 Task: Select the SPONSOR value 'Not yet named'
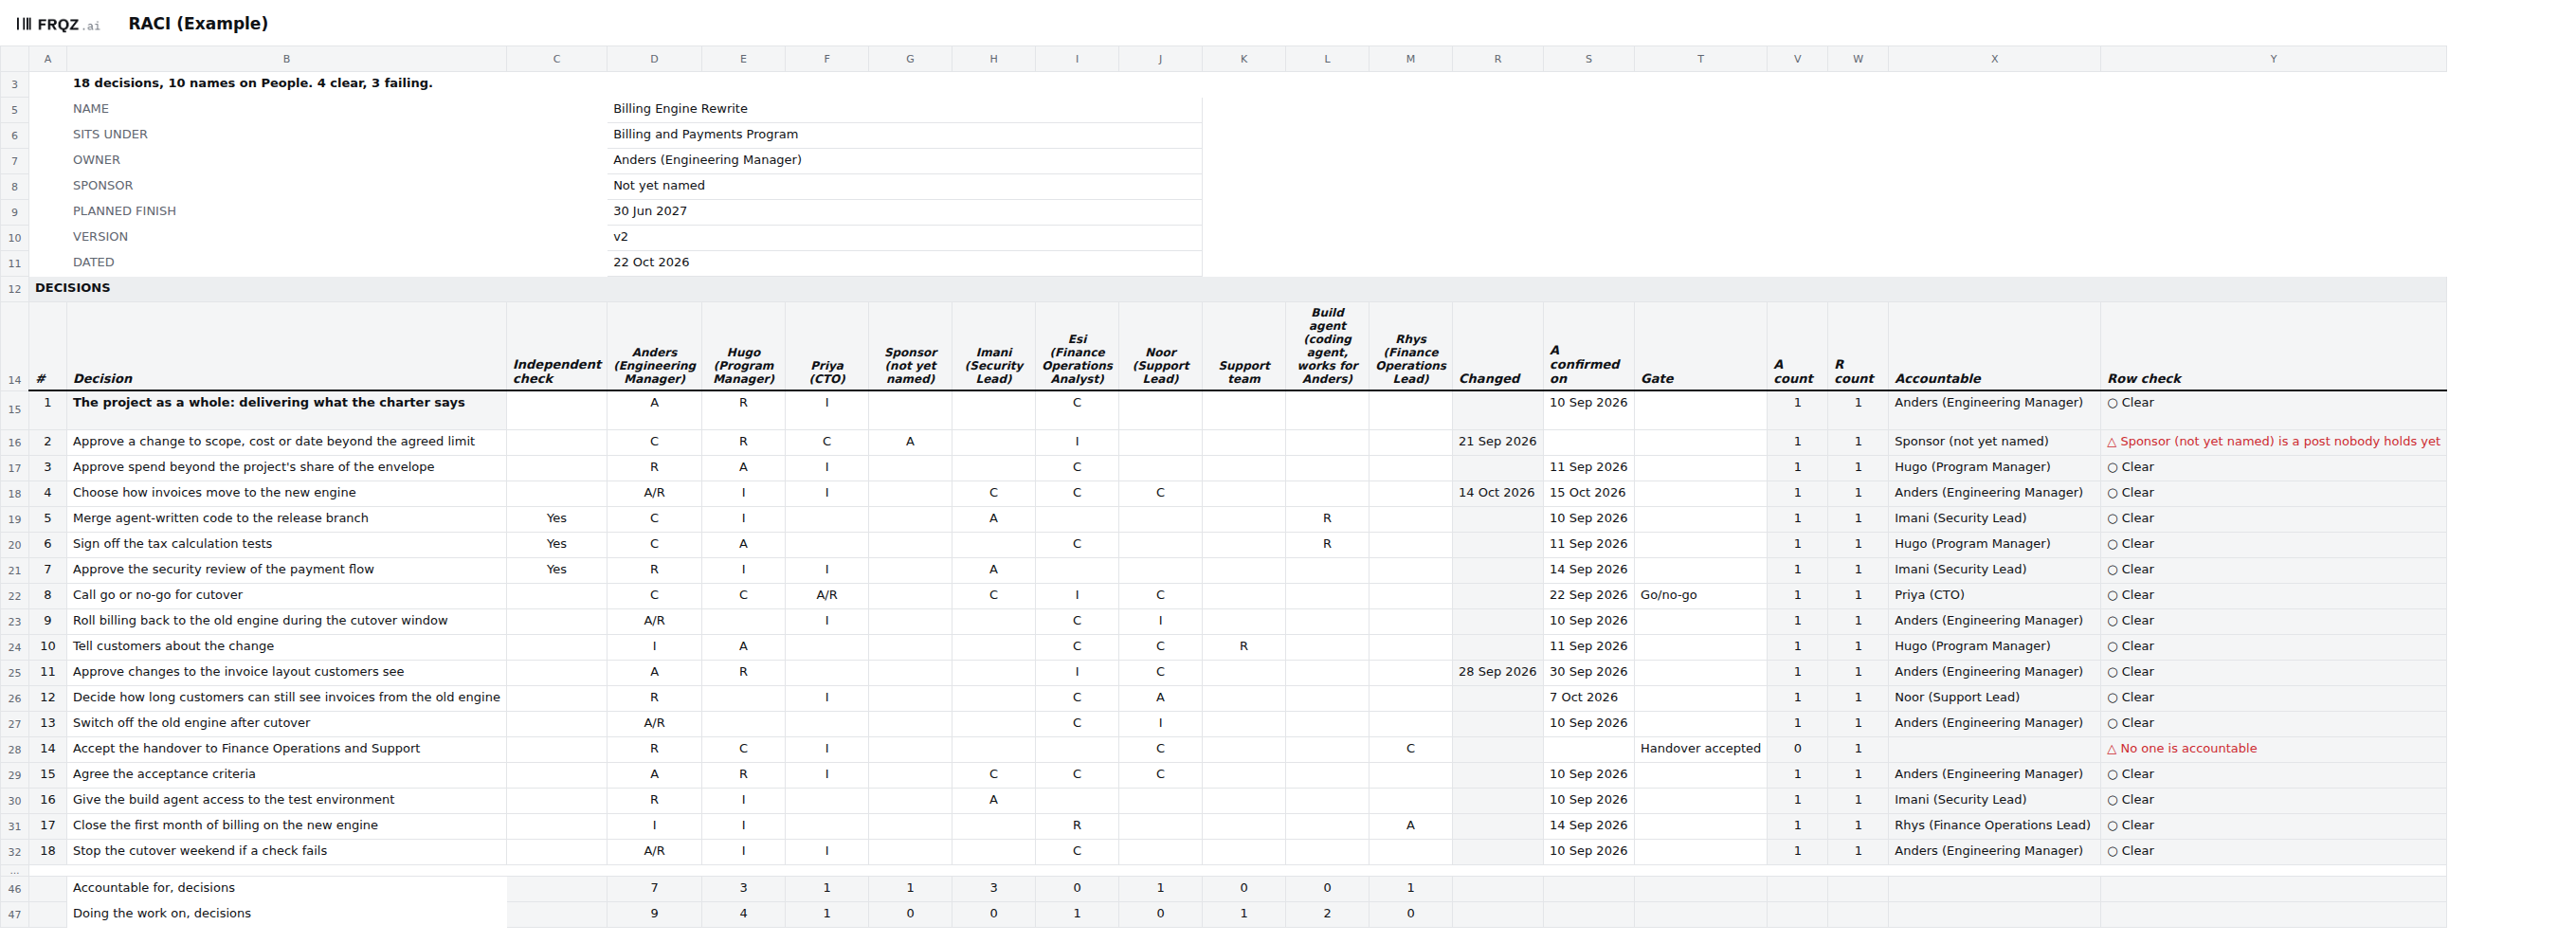click(904, 186)
